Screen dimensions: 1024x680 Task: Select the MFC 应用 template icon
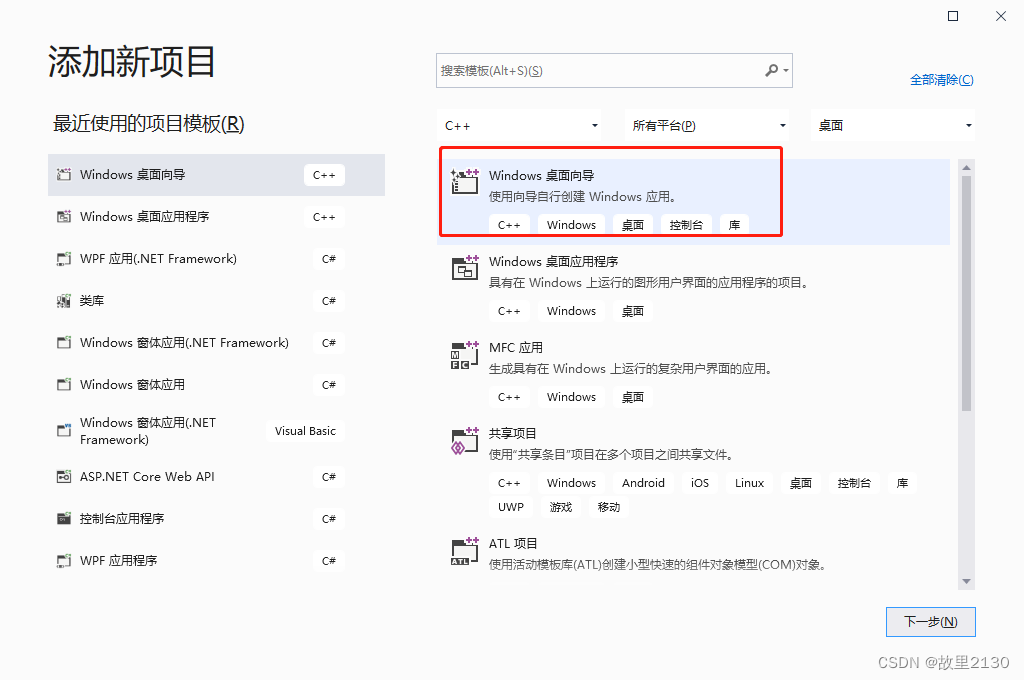(464, 354)
